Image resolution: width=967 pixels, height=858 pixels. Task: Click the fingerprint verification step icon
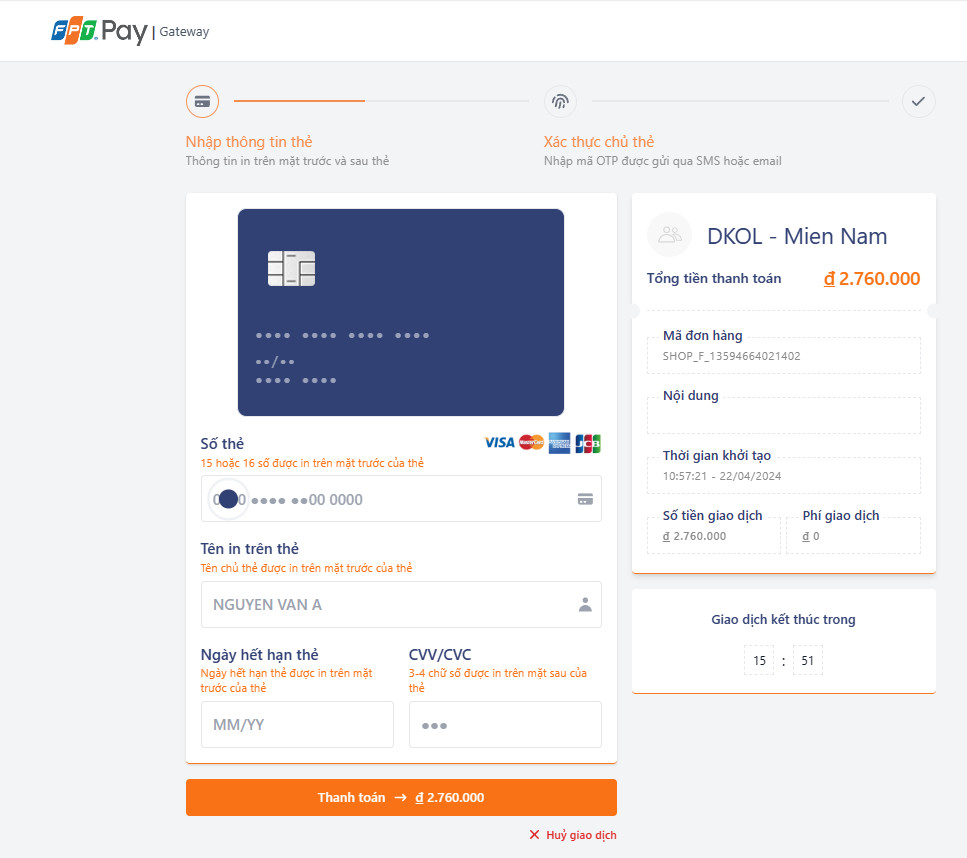coord(560,101)
